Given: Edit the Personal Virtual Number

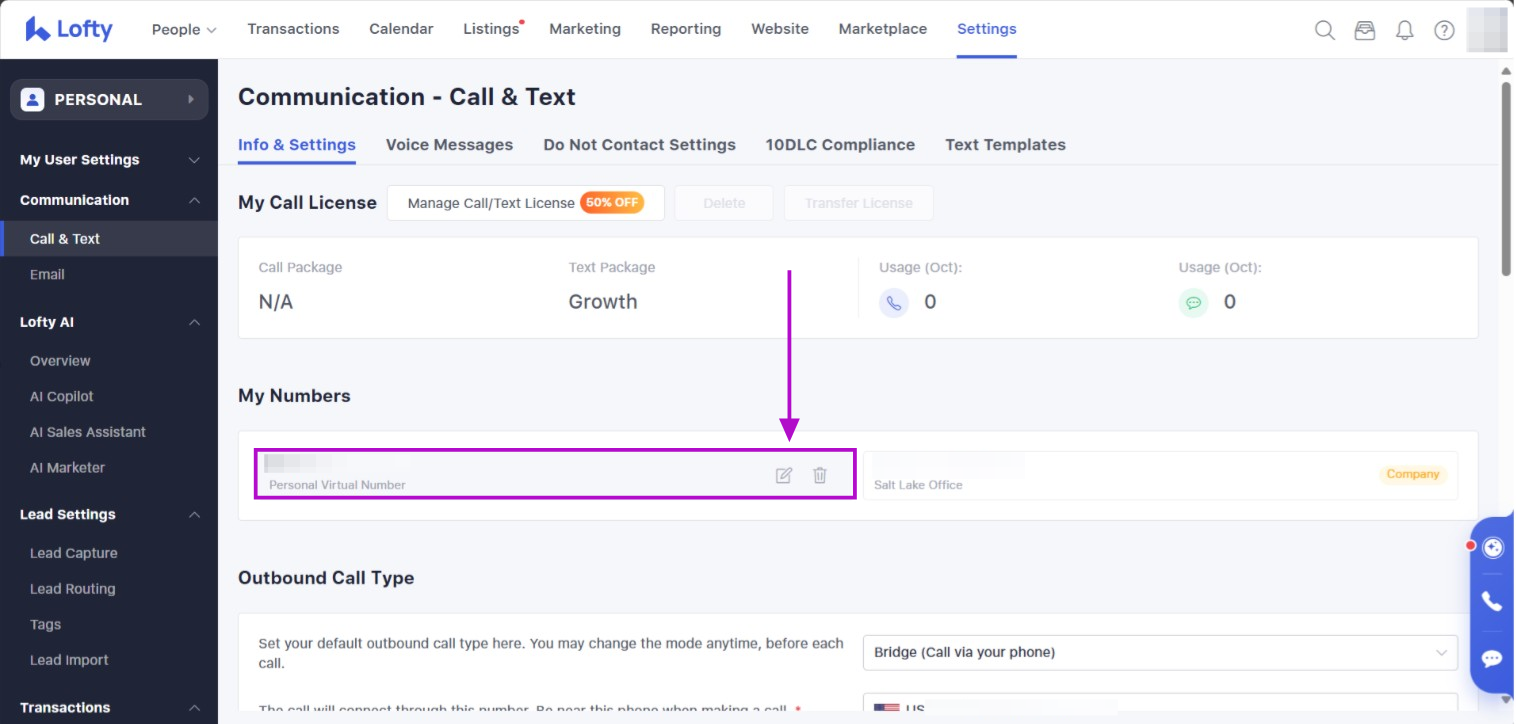Looking at the screenshot, I should [784, 475].
